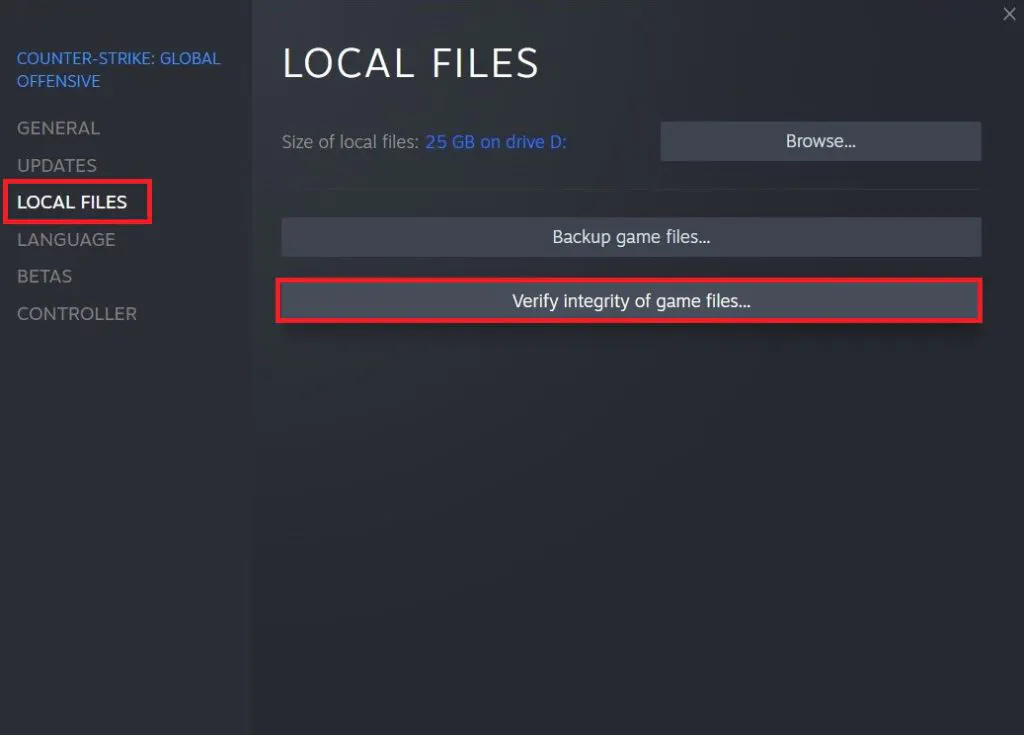Switch to the GENERAL settings tab
The height and width of the screenshot is (735, 1024).
(58, 128)
